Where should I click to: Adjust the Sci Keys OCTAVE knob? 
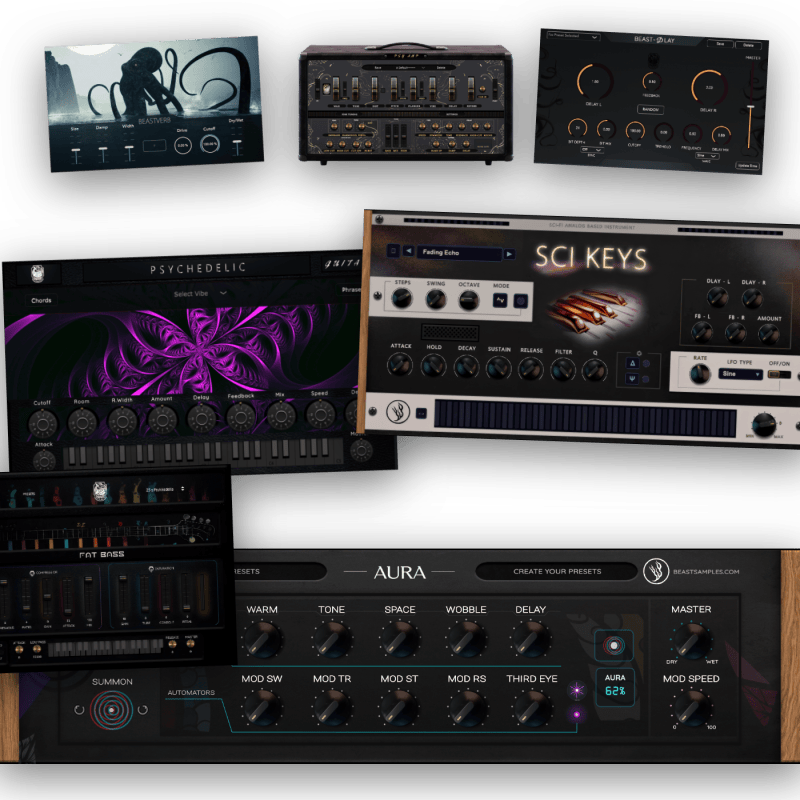coord(468,301)
